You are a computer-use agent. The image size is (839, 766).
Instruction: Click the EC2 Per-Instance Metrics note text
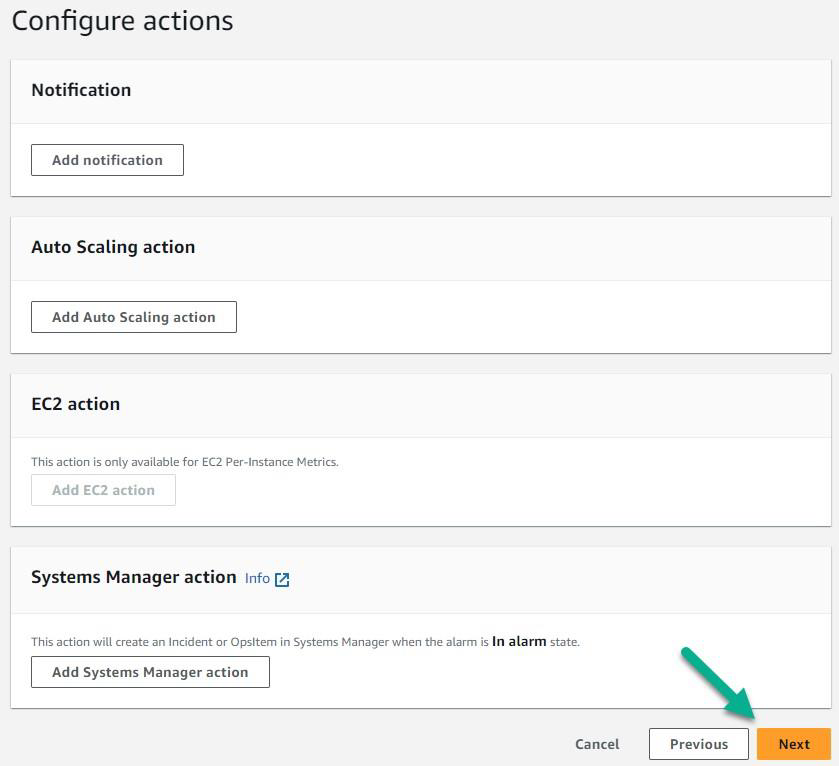[185, 462]
